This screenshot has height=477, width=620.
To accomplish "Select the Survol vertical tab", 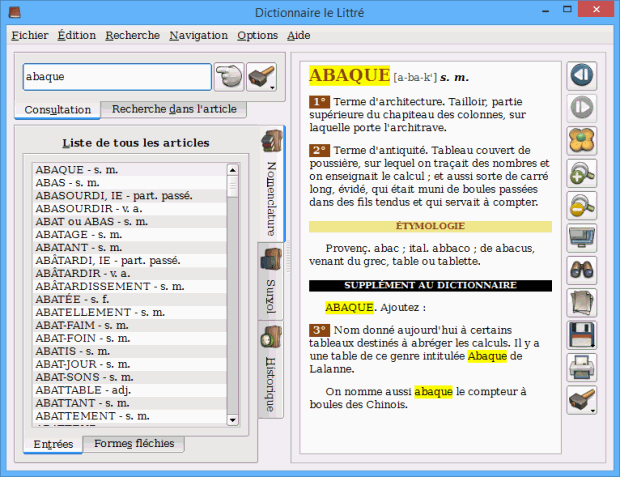I will 270,281.
